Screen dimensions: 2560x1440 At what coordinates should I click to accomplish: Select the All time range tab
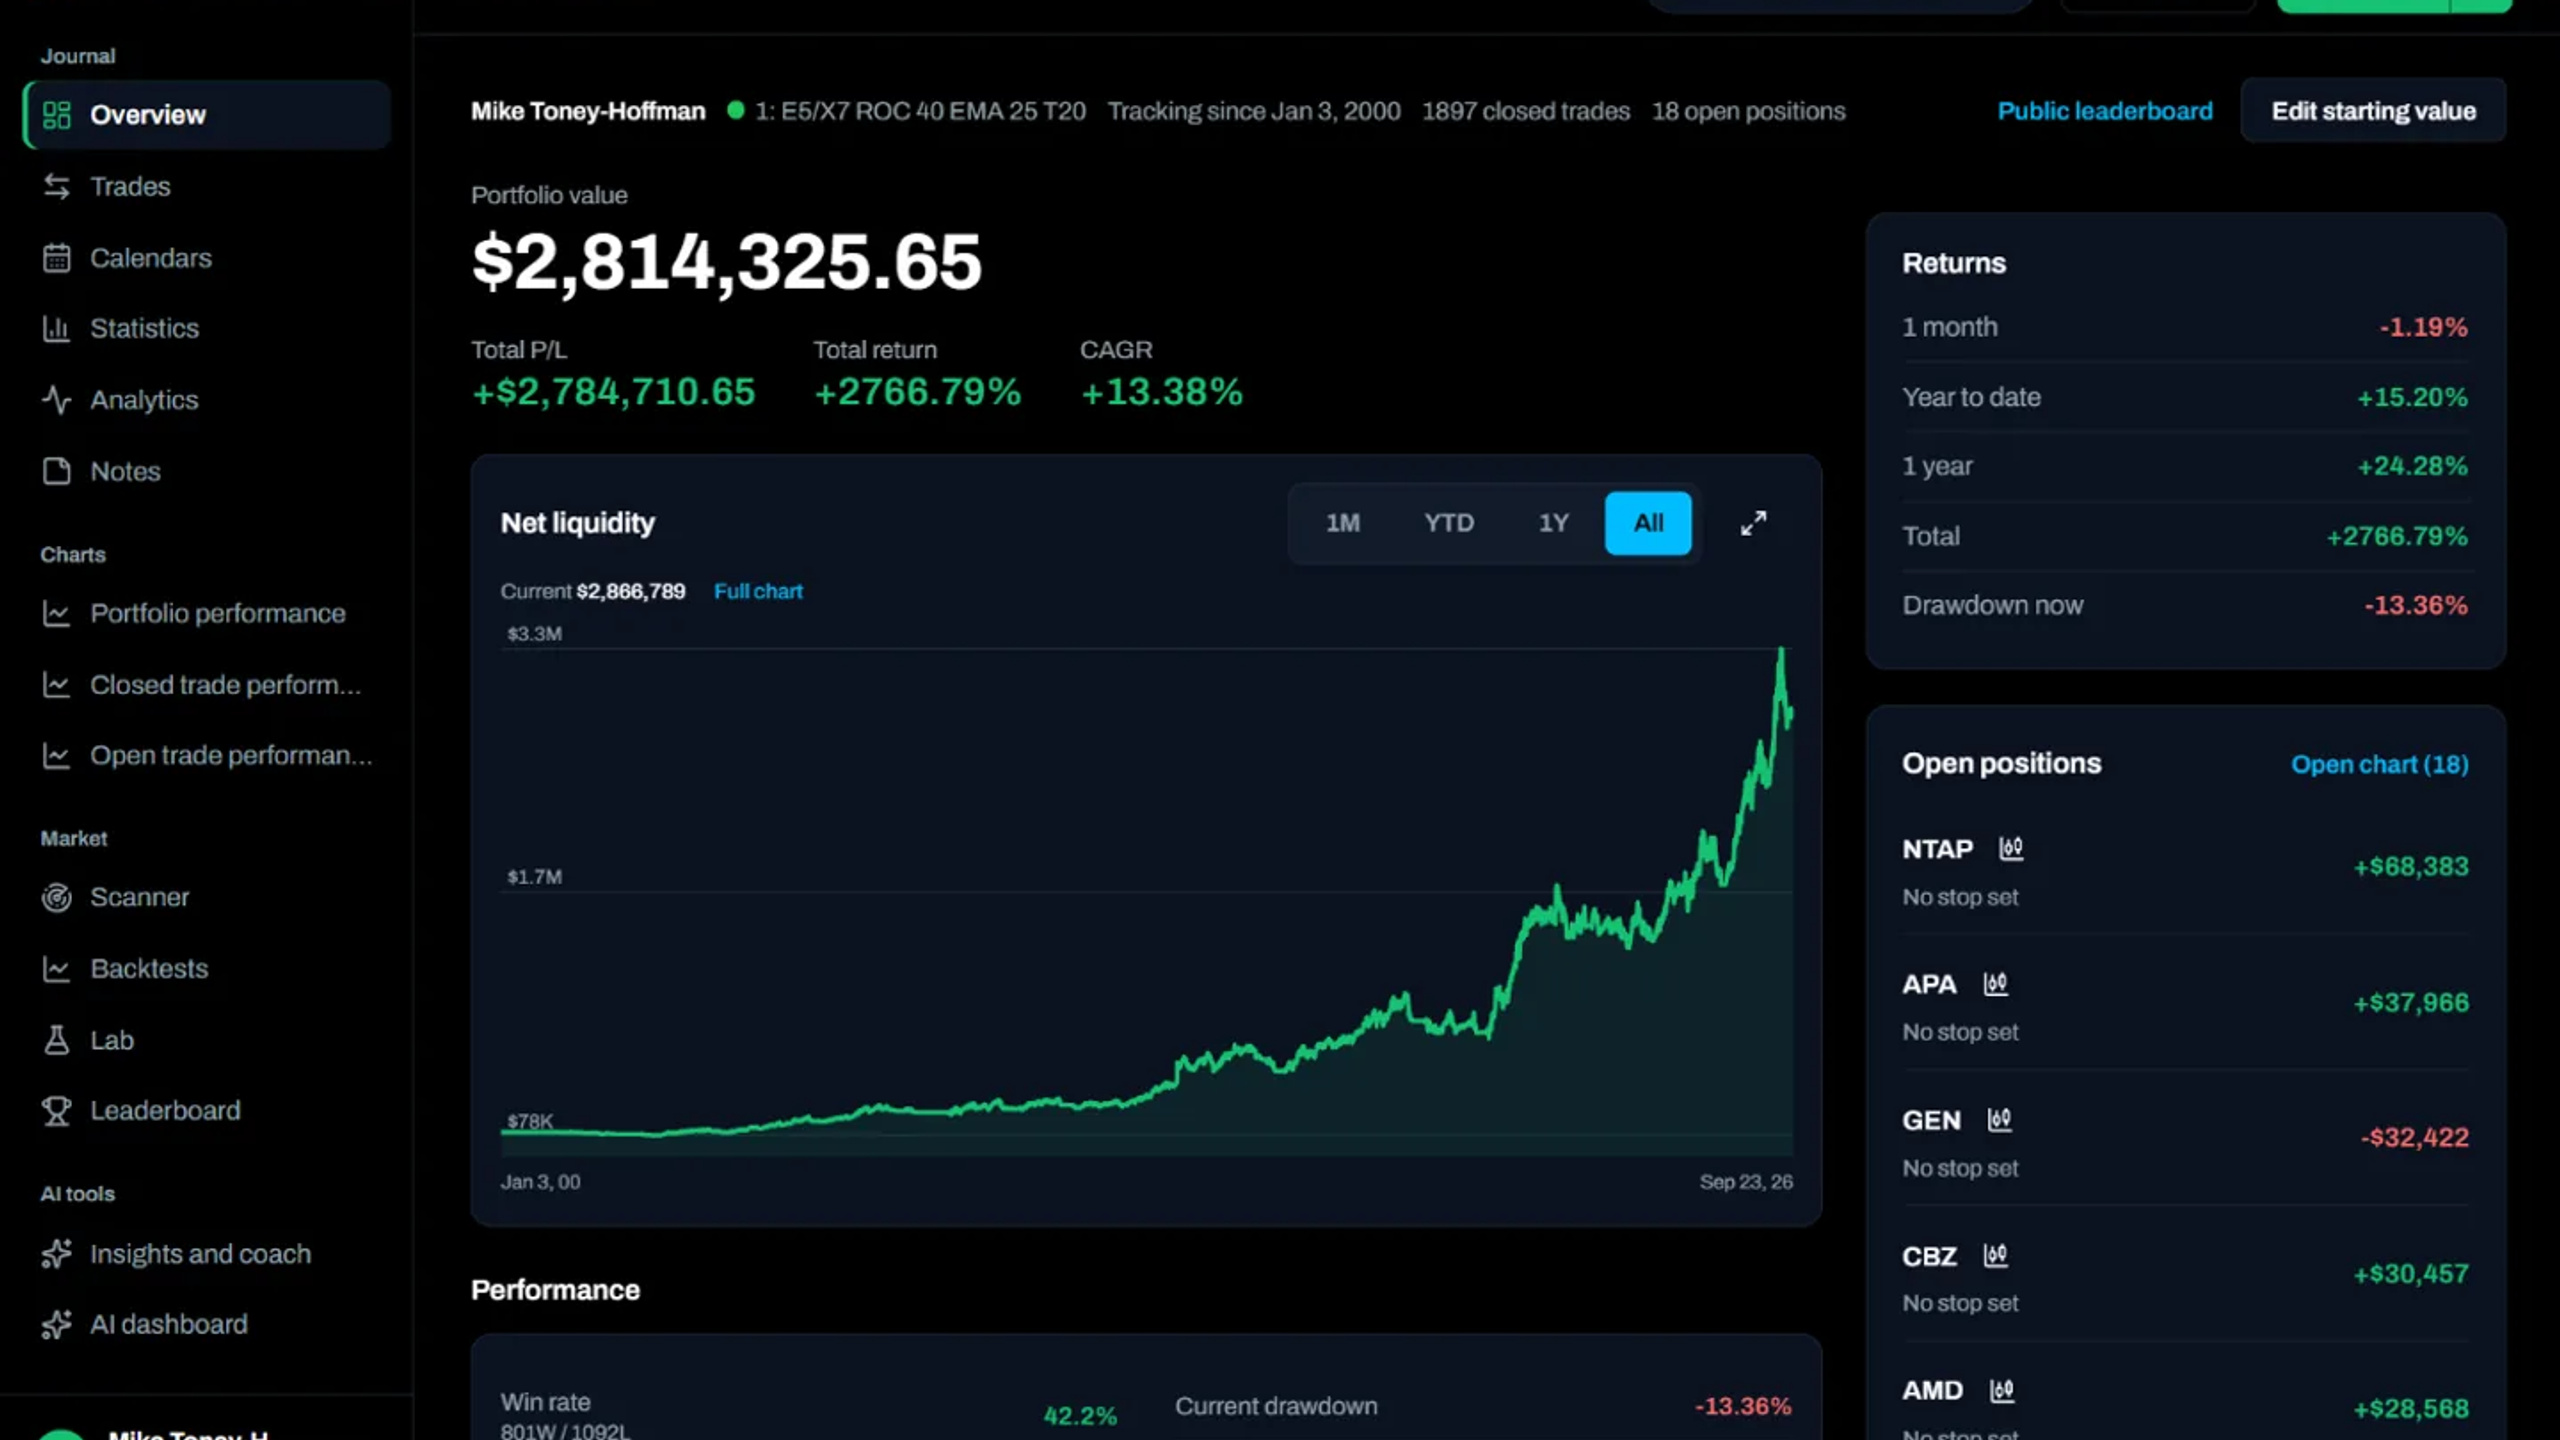point(1648,523)
